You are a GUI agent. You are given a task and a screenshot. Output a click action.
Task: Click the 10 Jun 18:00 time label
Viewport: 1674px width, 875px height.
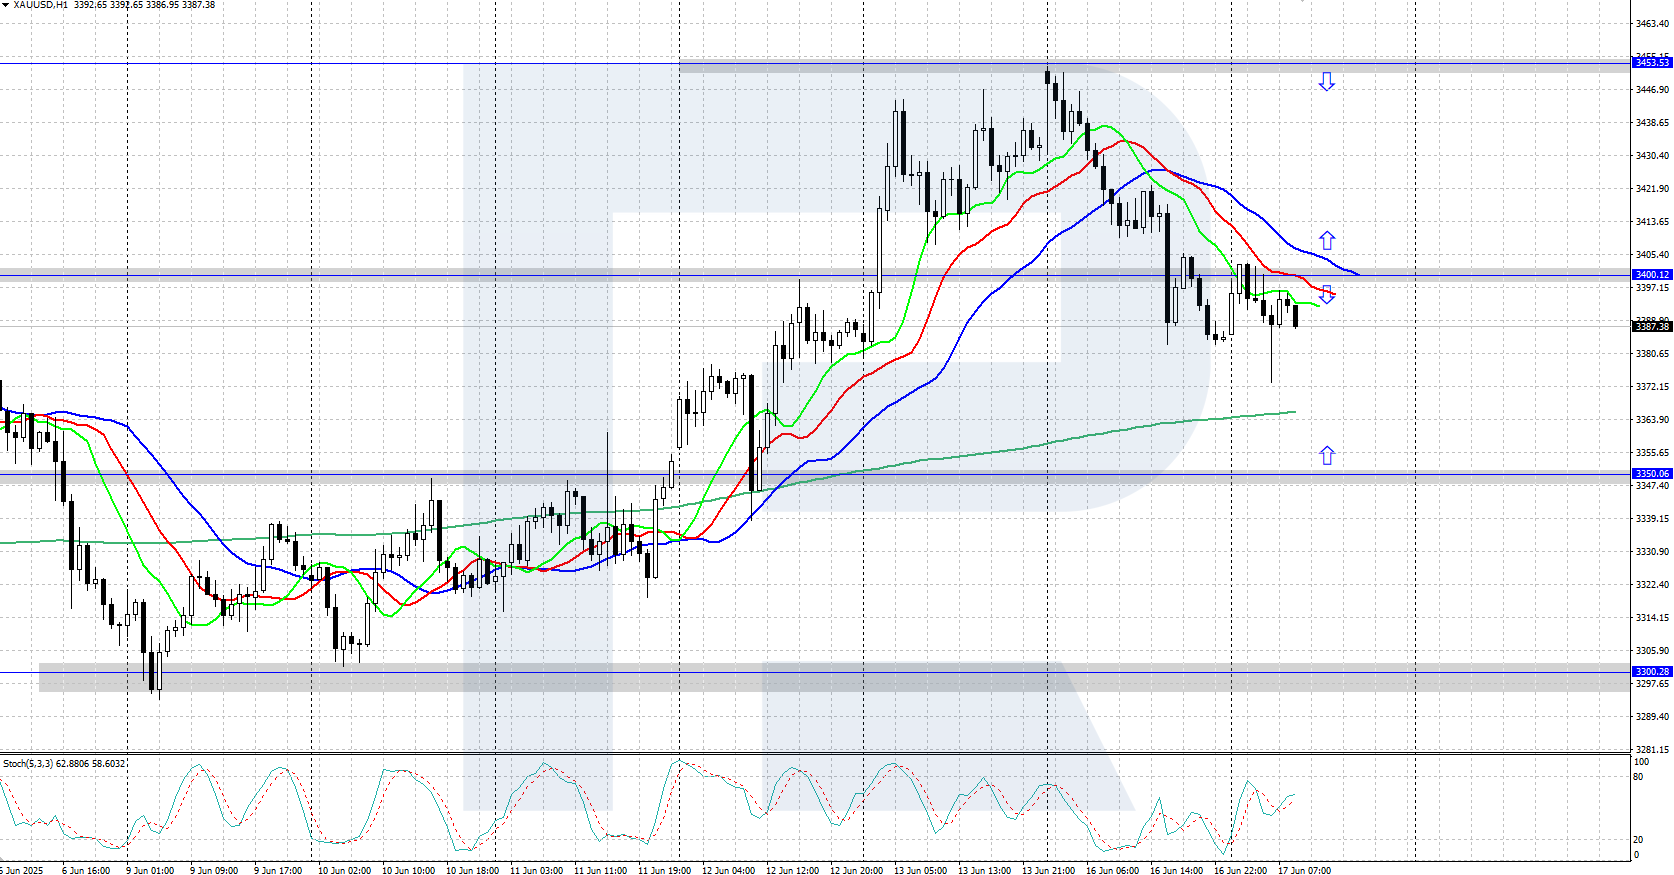[x=472, y=870]
